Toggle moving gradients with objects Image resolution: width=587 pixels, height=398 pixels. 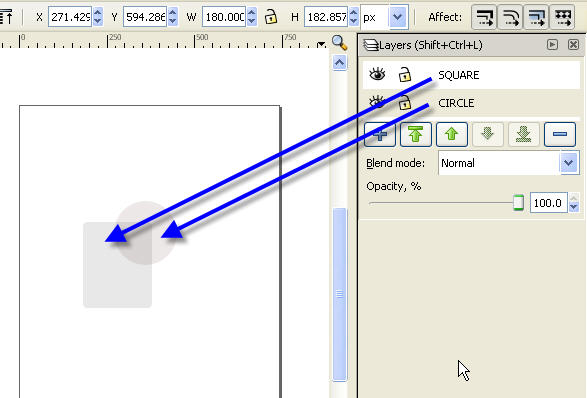[536, 17]
